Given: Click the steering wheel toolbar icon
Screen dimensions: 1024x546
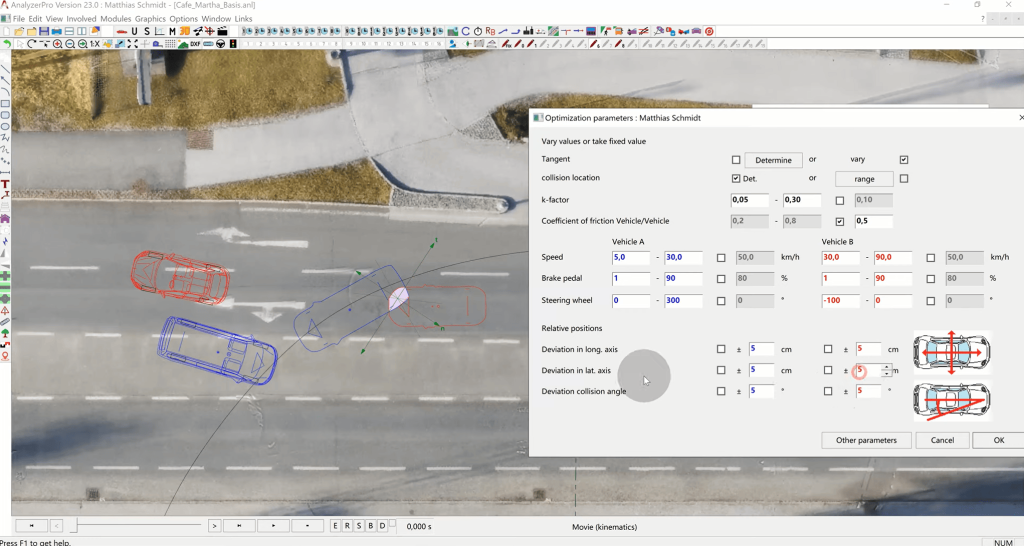Looking at the screenshot, I should [x=221, y=44].
